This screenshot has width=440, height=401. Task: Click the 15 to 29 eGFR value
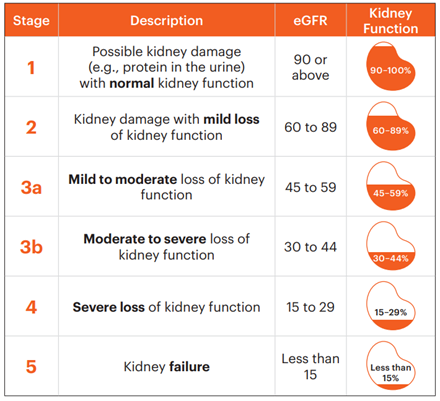point(310,307)
